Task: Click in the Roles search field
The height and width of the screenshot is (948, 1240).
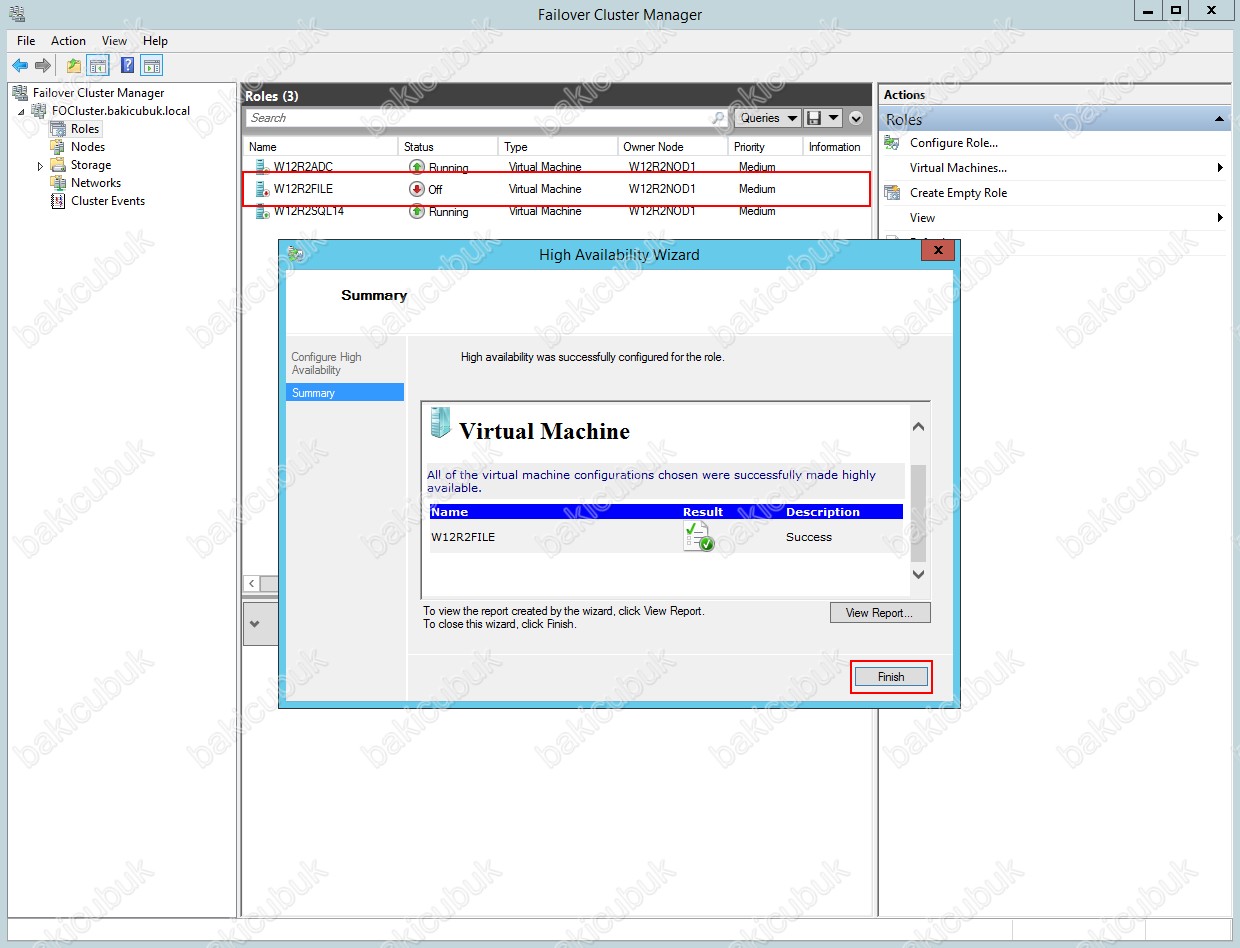Action: pos(480,118)
